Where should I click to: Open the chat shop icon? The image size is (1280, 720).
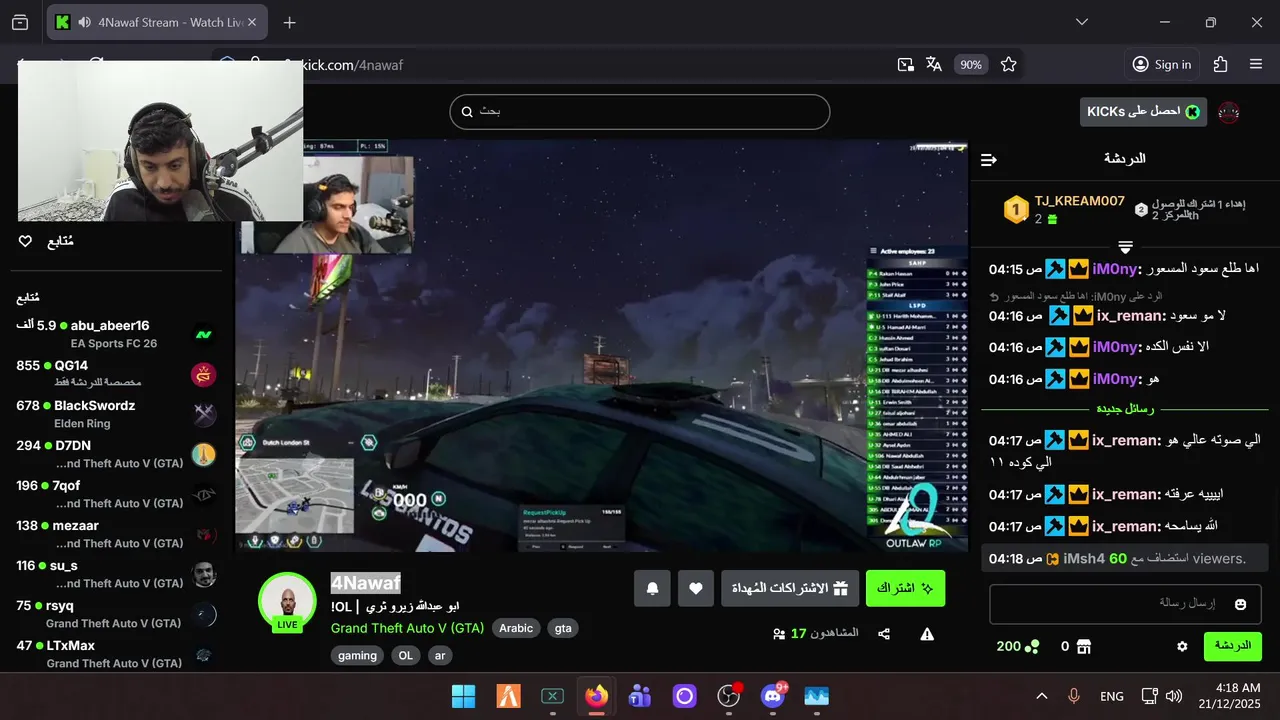[1084, 647]
